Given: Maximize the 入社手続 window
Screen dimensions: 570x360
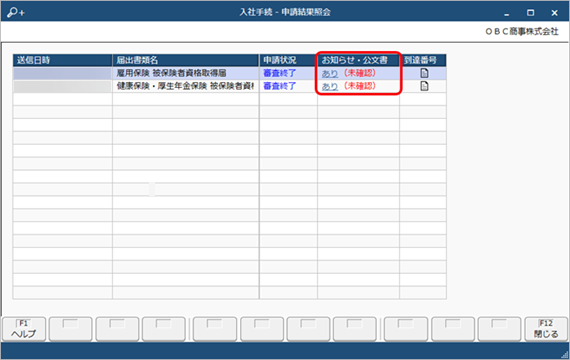Looking at the screenshot, I should (530, 13).
